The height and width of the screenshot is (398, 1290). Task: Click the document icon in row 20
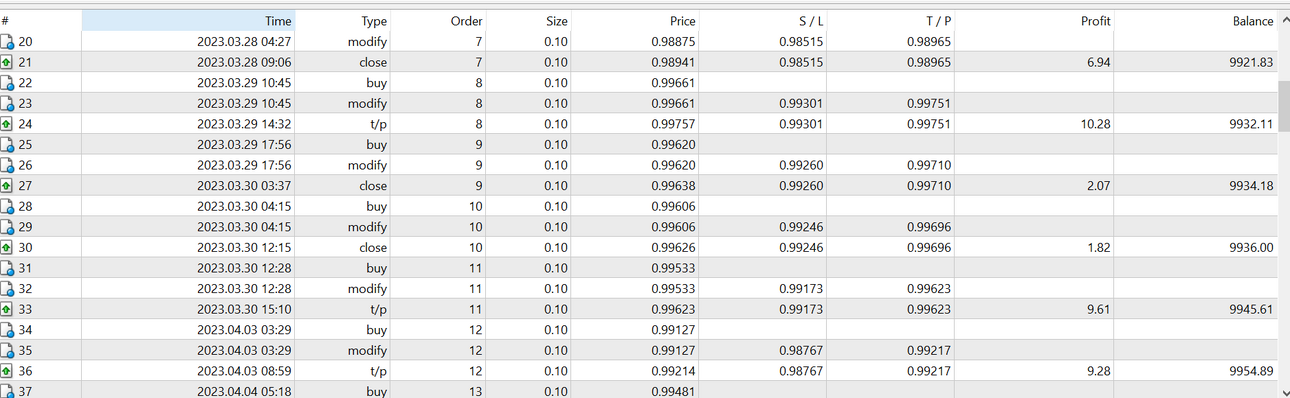pos(7,42)
